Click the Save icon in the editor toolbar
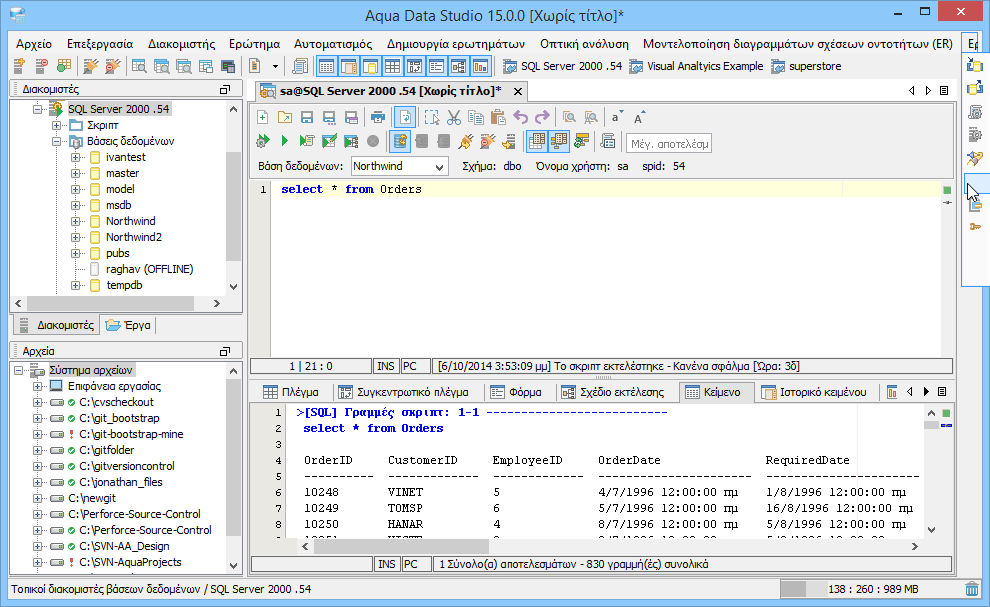Image resolution: width=990 pixels, height=607 pixels. click(306, 117)
